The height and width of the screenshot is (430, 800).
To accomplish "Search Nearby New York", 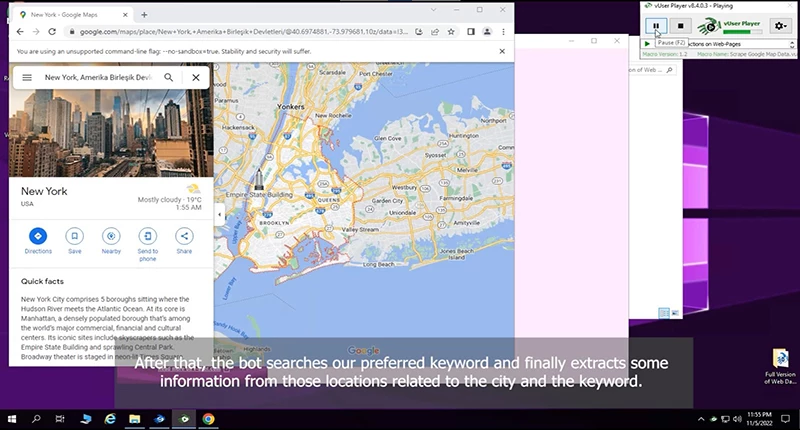I will [x=111, y=241].
